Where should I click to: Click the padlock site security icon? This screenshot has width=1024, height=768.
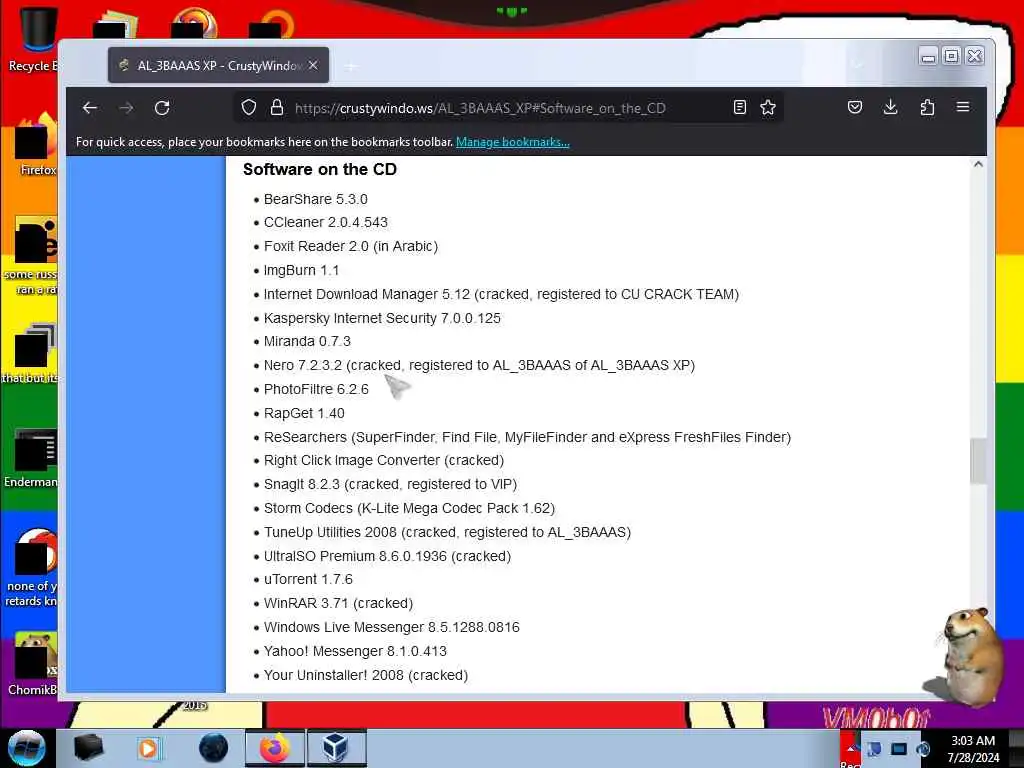(x=277, y=108)
